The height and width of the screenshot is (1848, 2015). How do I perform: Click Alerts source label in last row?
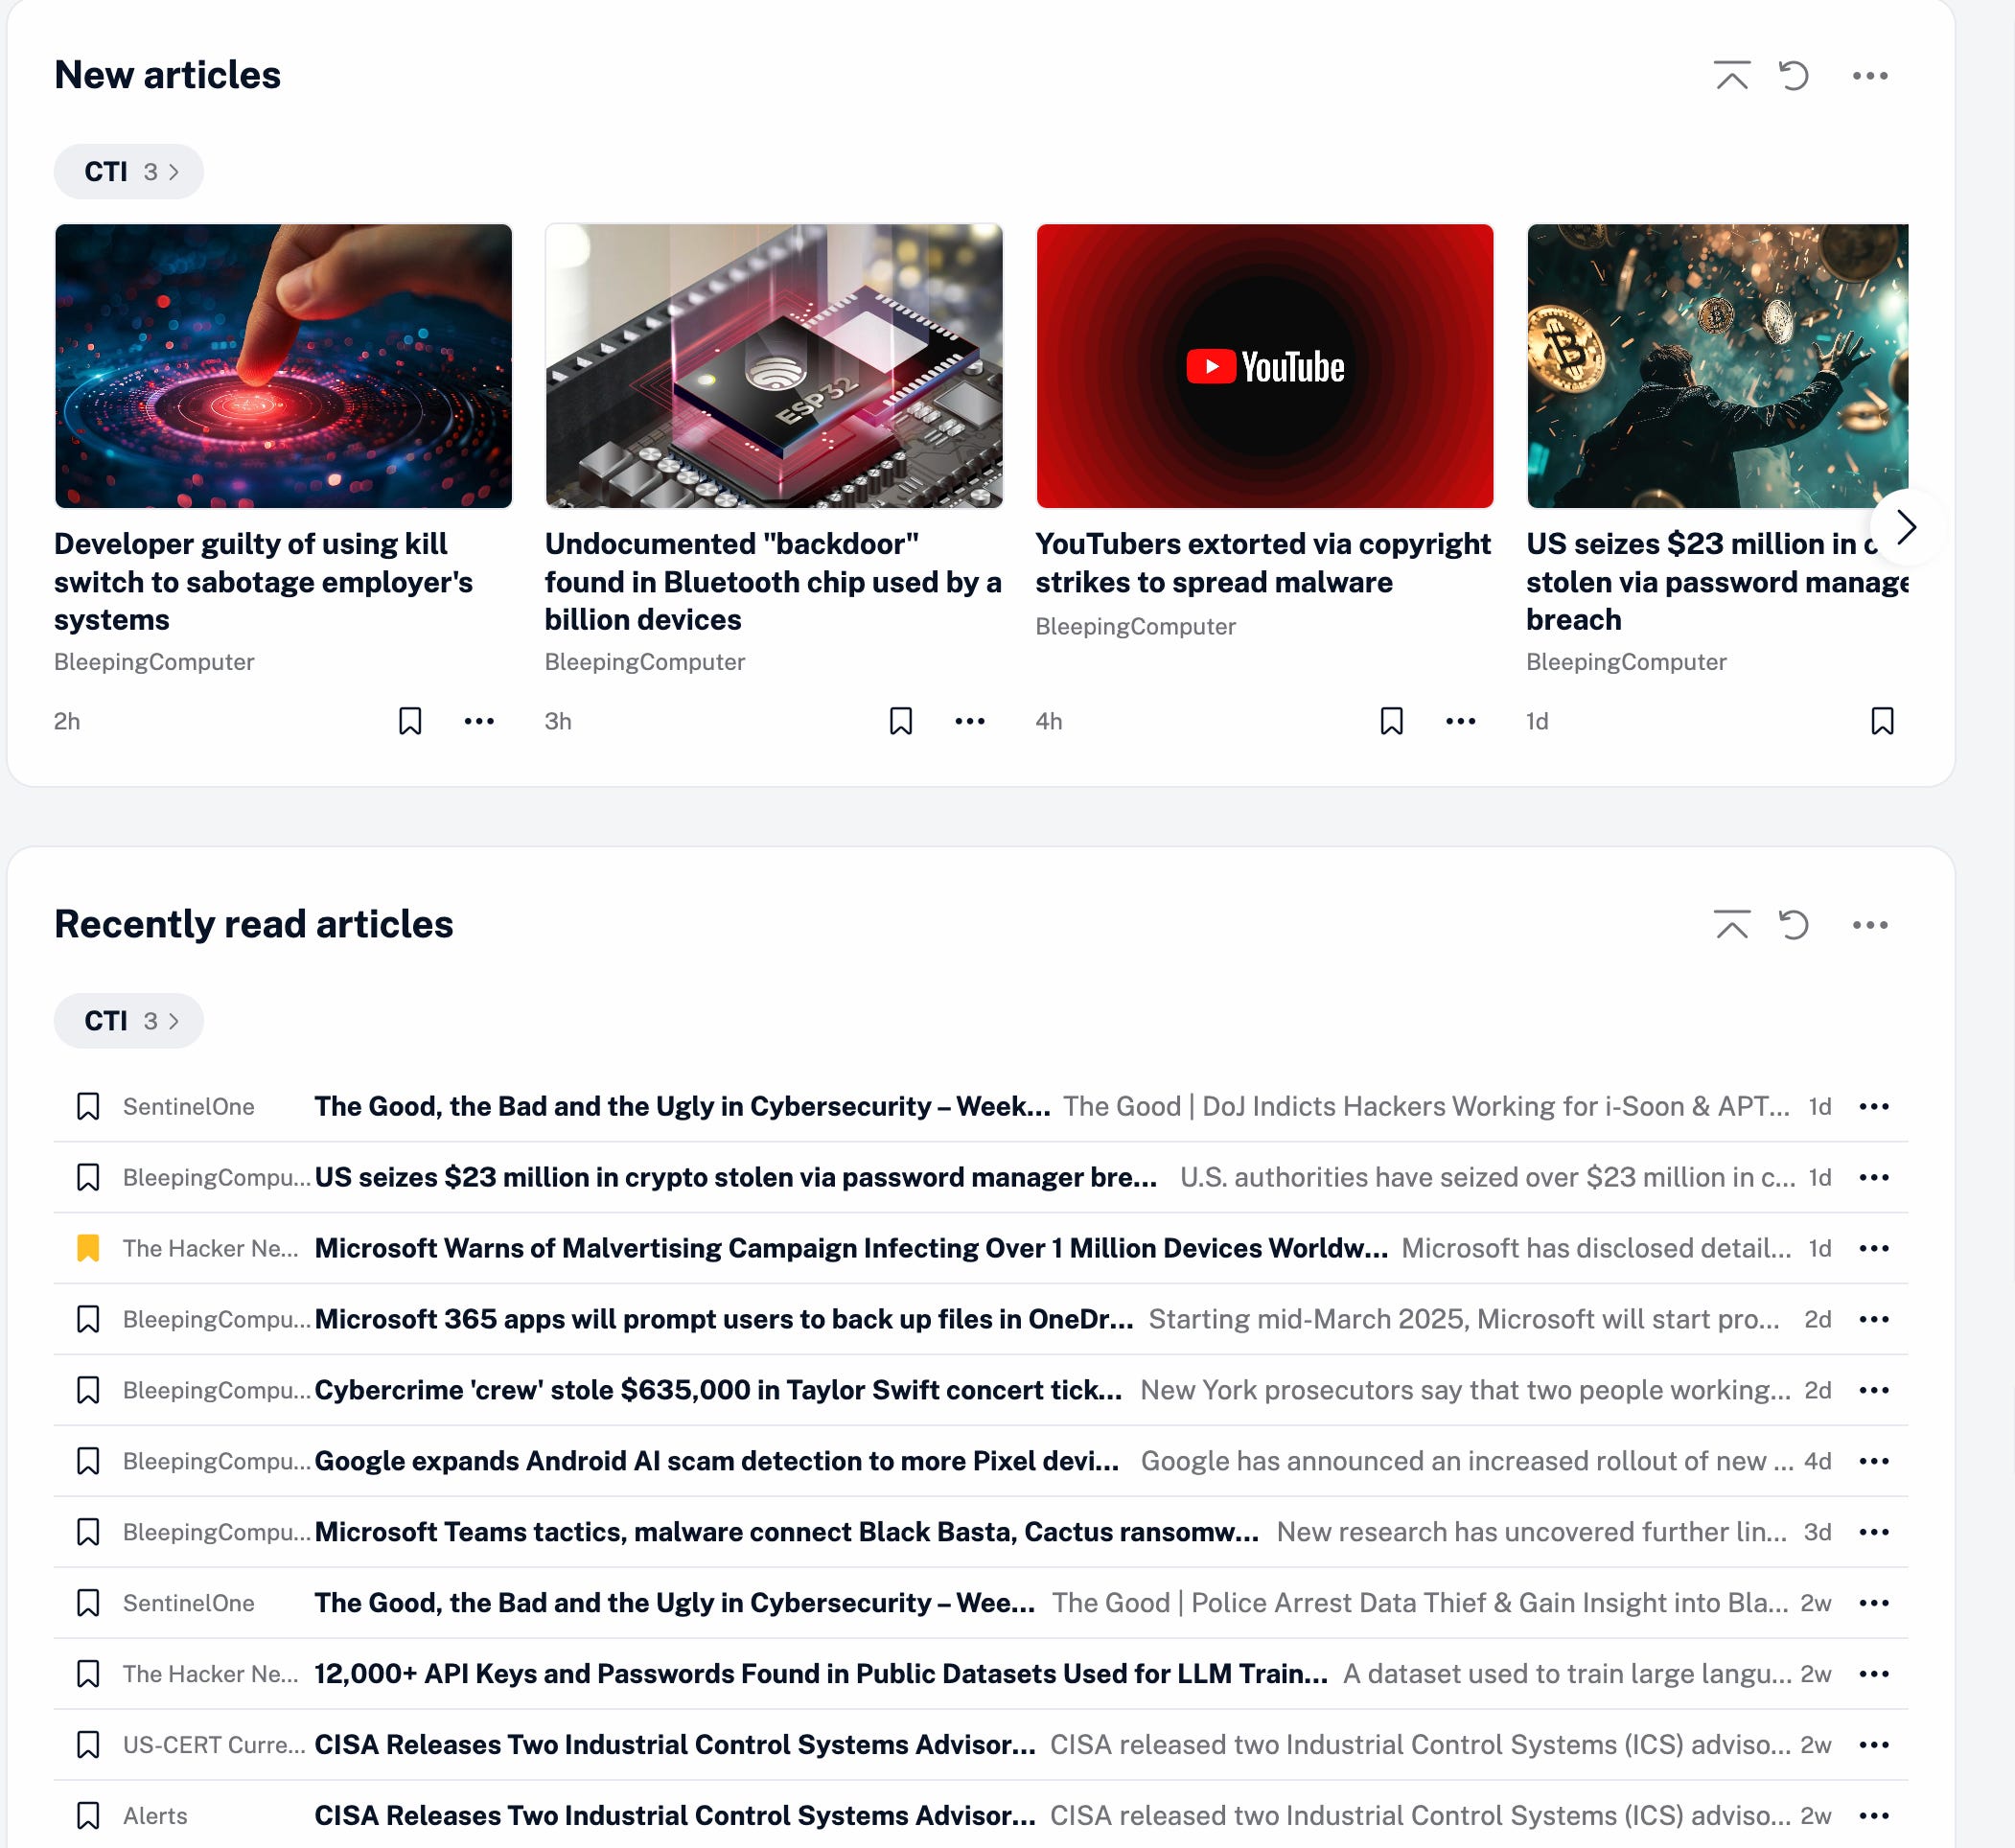pos(155,1816)
